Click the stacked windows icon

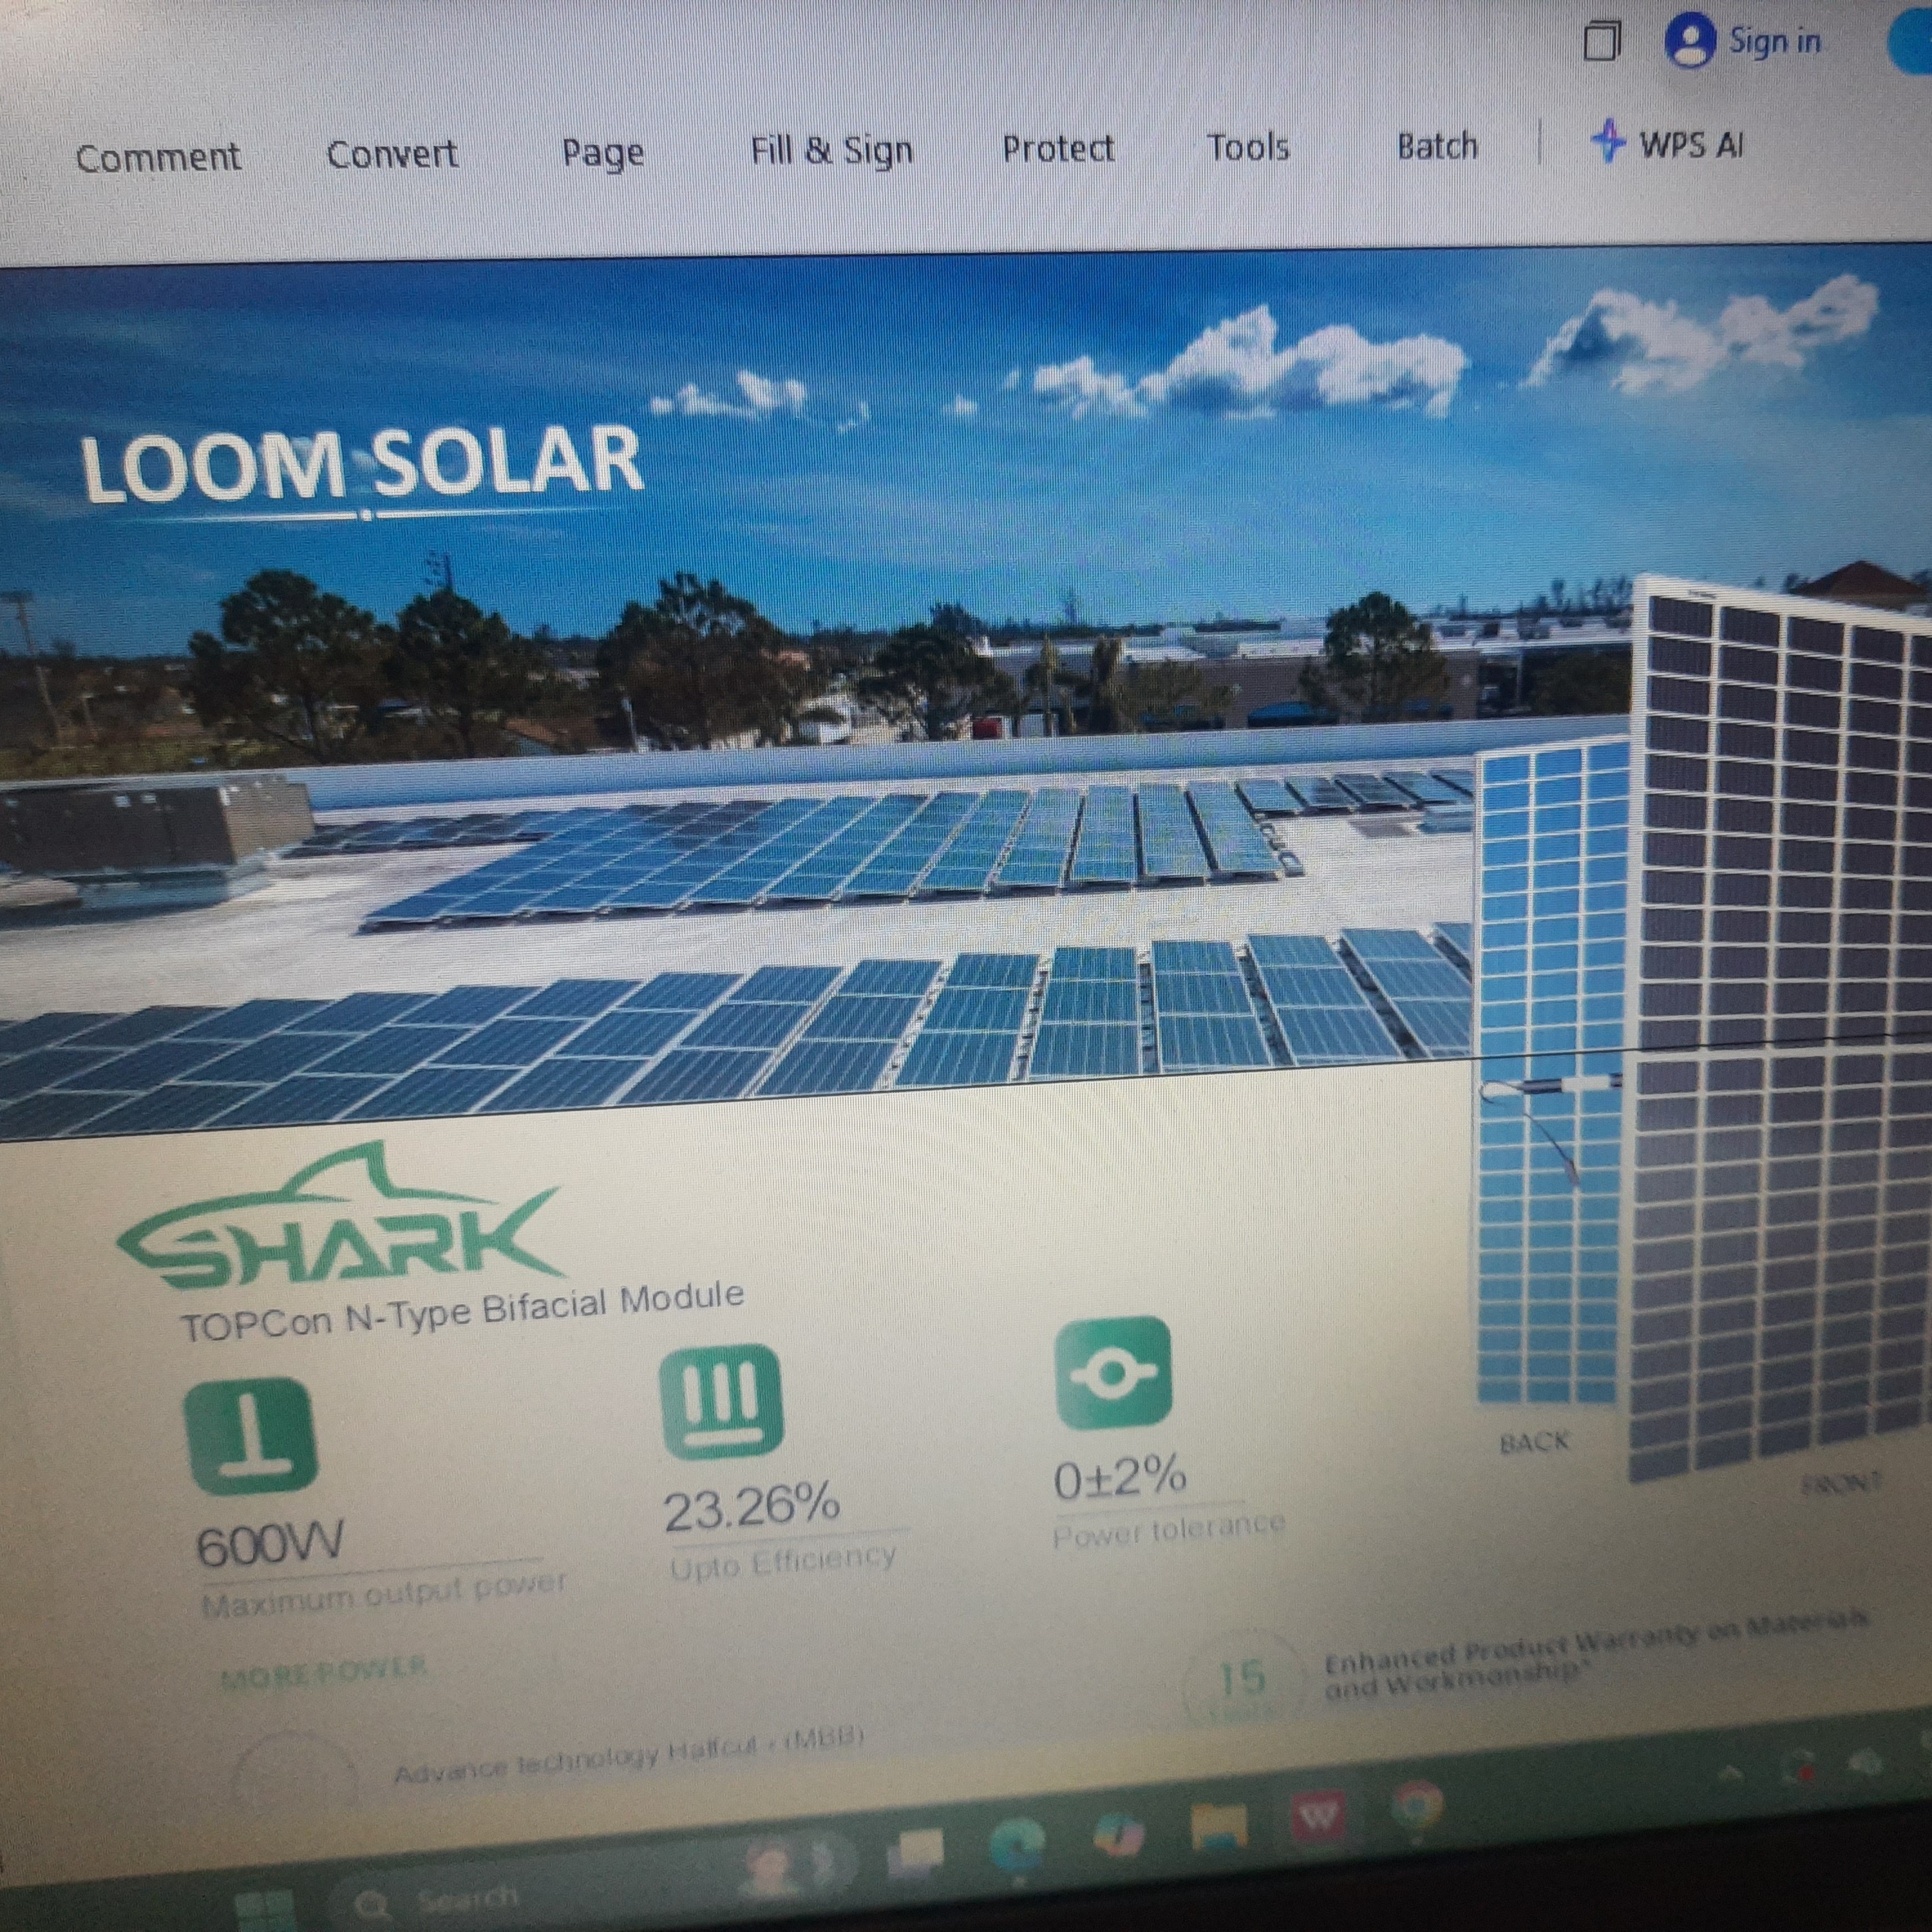pos(1601,42)
